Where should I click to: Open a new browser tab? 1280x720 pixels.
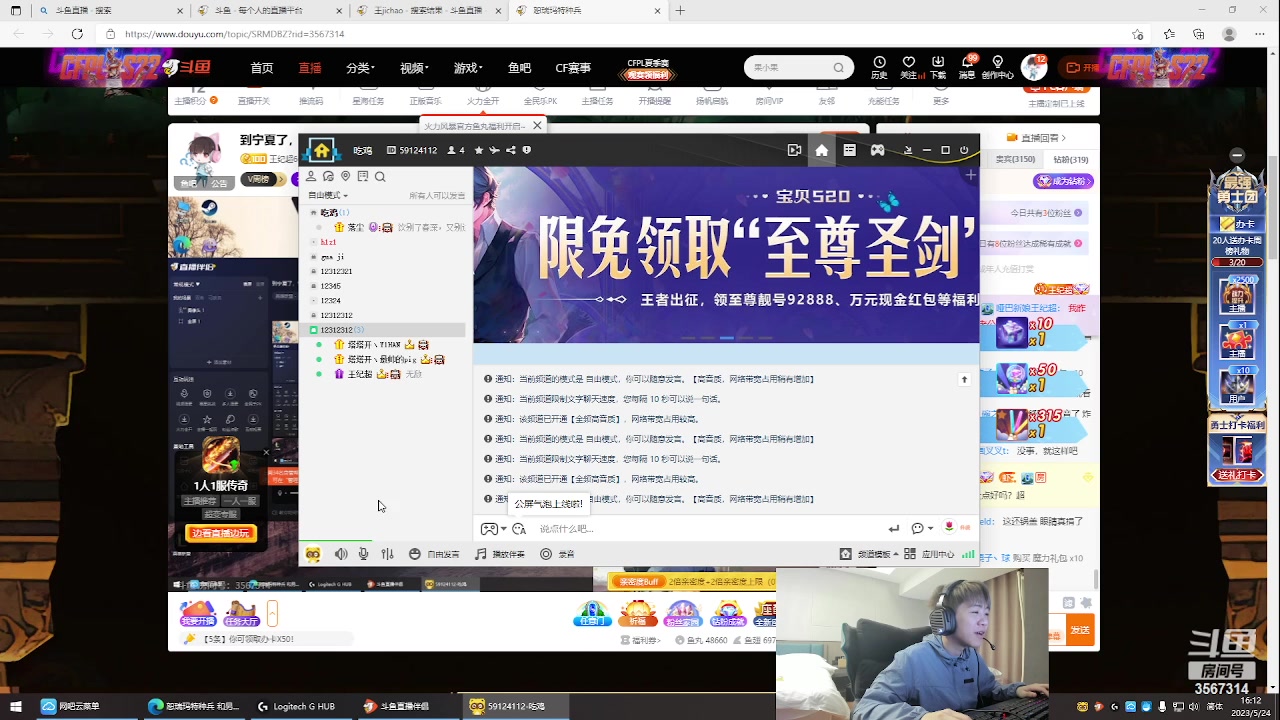click(680, 11)
